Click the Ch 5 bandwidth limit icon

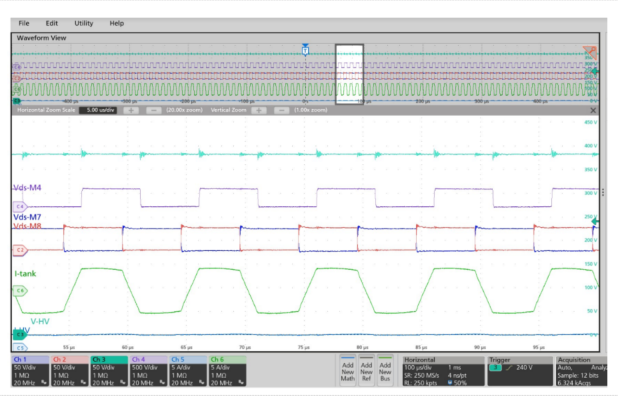[201, 382]
